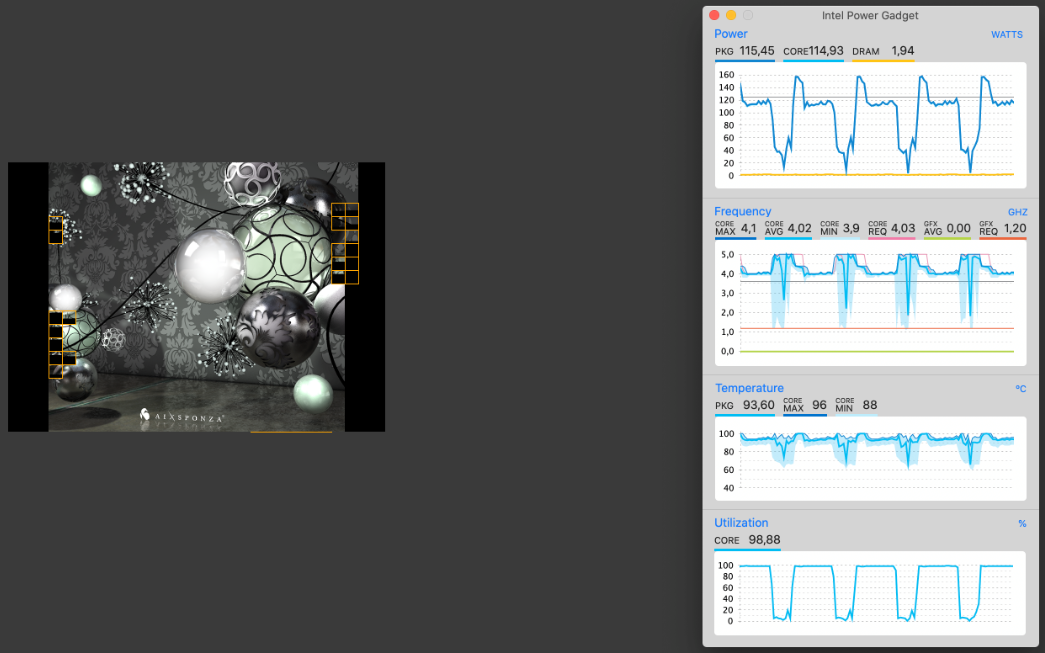
Task: Click the CORE MAX frequency readout
Action: (x=736, y=229)
